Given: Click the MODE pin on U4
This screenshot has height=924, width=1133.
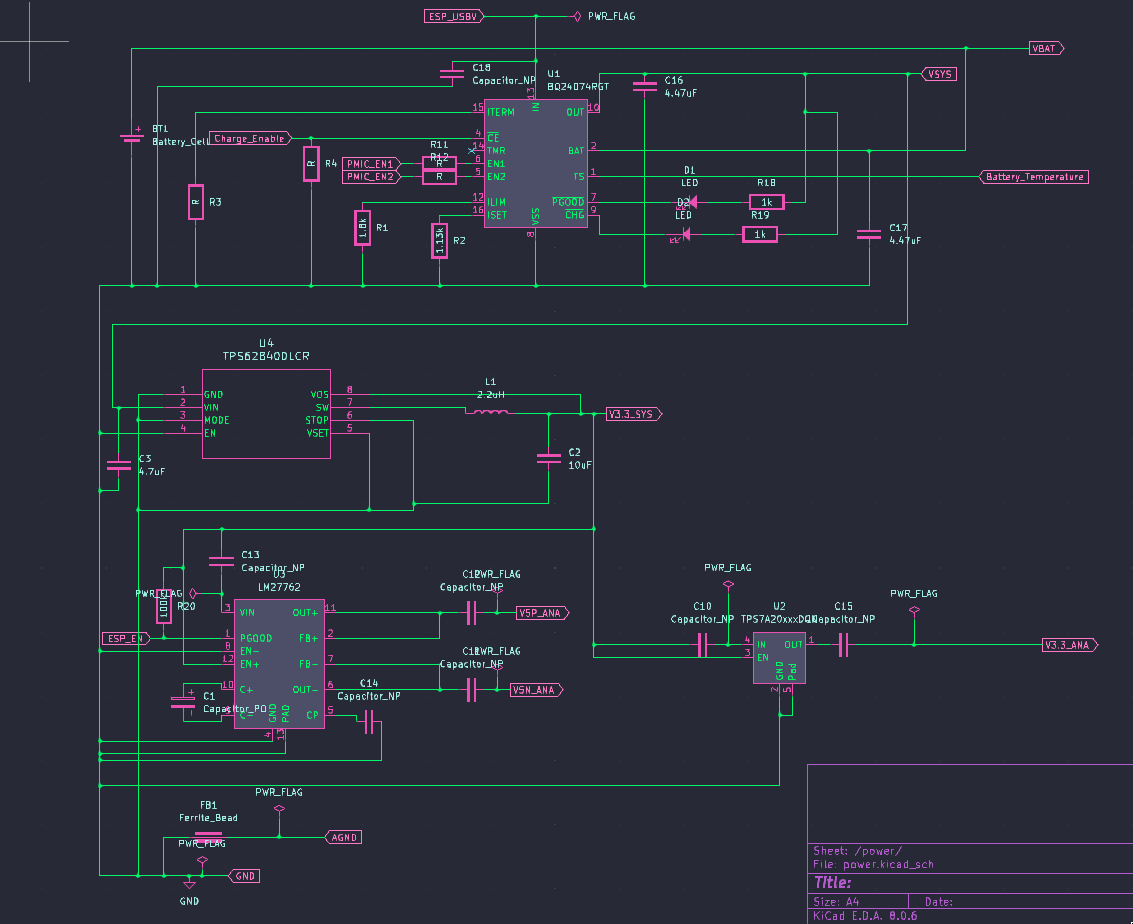Looking at the screenshot, I should [217, 420].
